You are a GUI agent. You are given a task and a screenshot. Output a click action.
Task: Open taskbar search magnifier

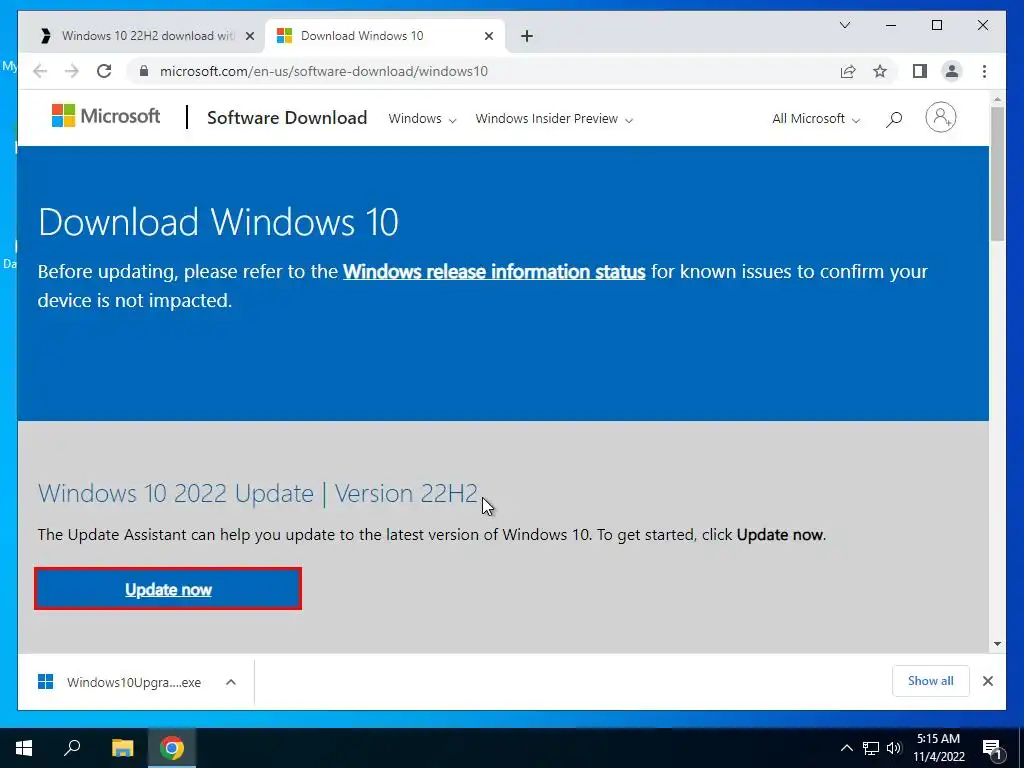click(72, 748)
